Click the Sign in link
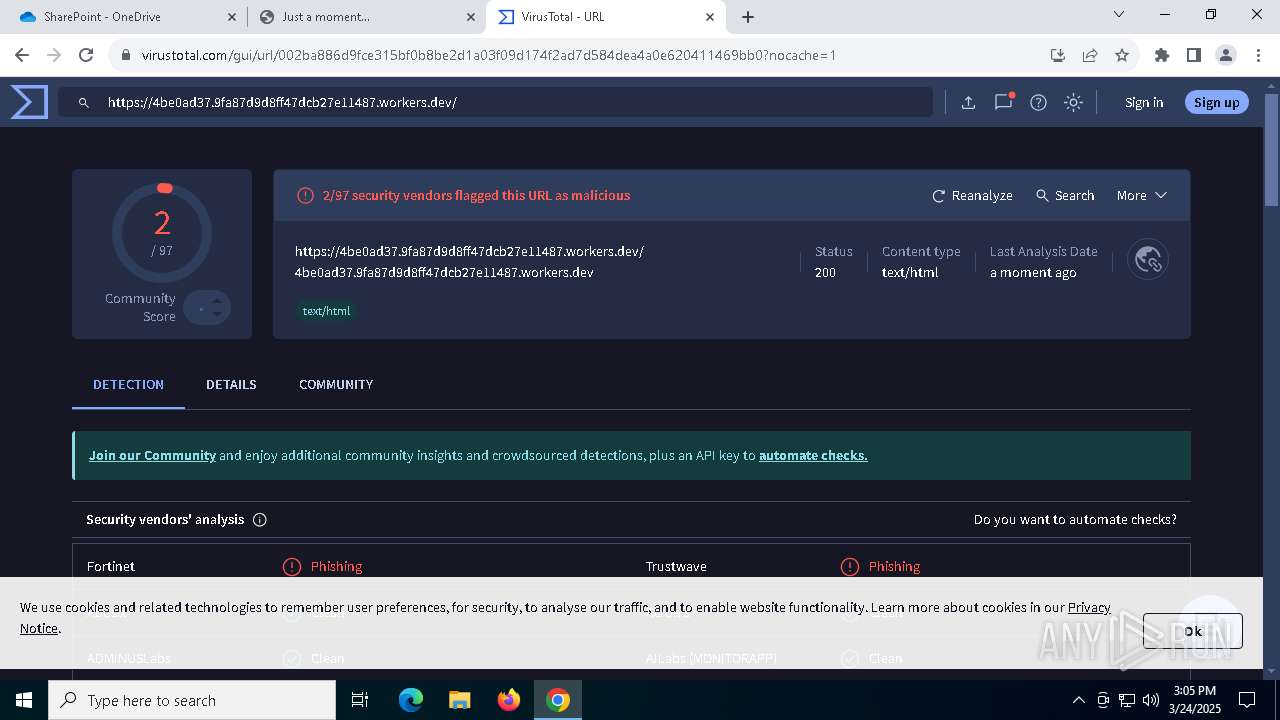The width and height of the screenshot is (1280, 720). click(x=1144, y=102)
